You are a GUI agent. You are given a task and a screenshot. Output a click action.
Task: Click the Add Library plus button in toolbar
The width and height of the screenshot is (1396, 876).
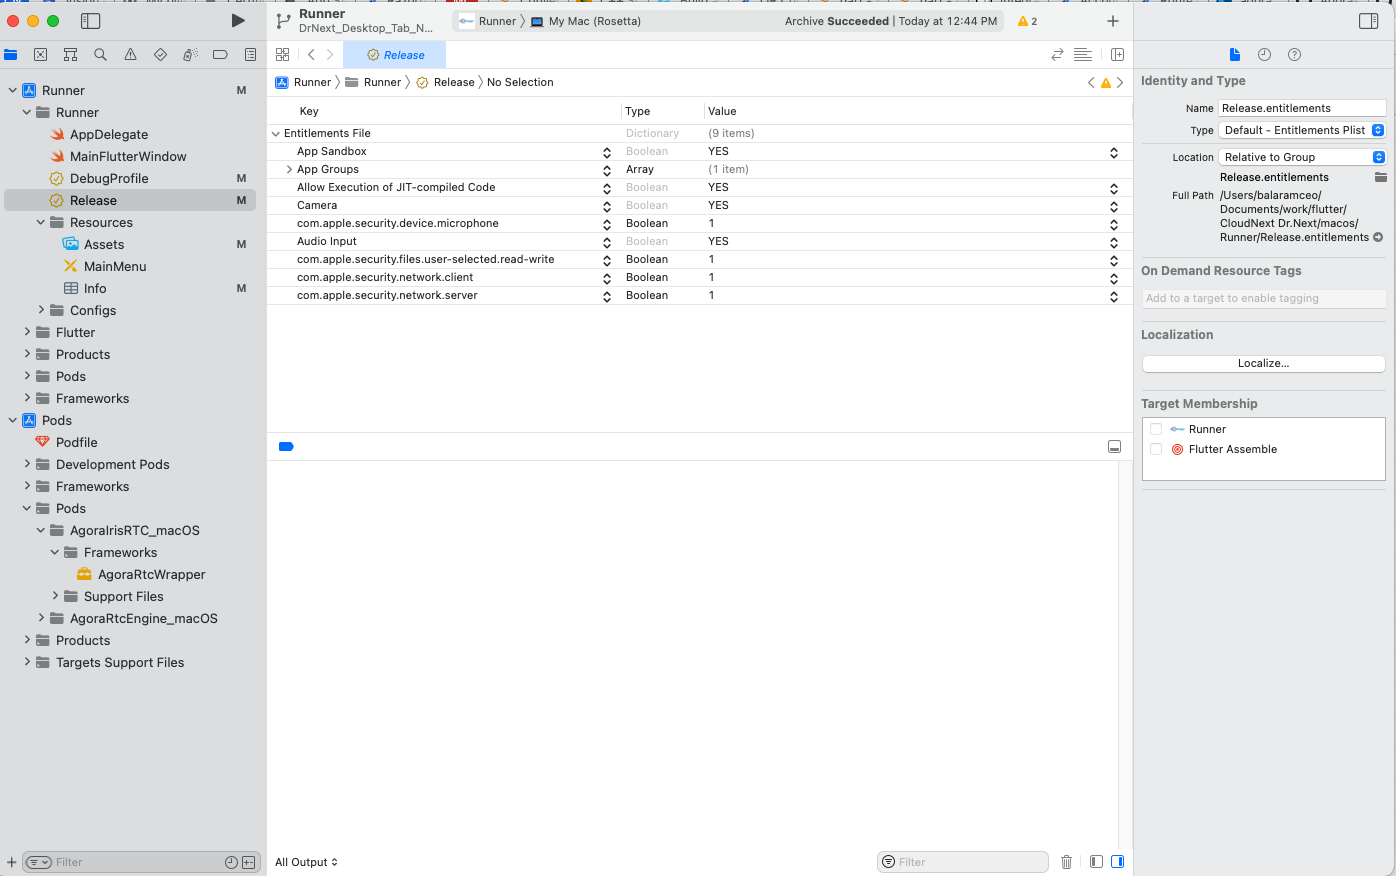[1112, 21]
